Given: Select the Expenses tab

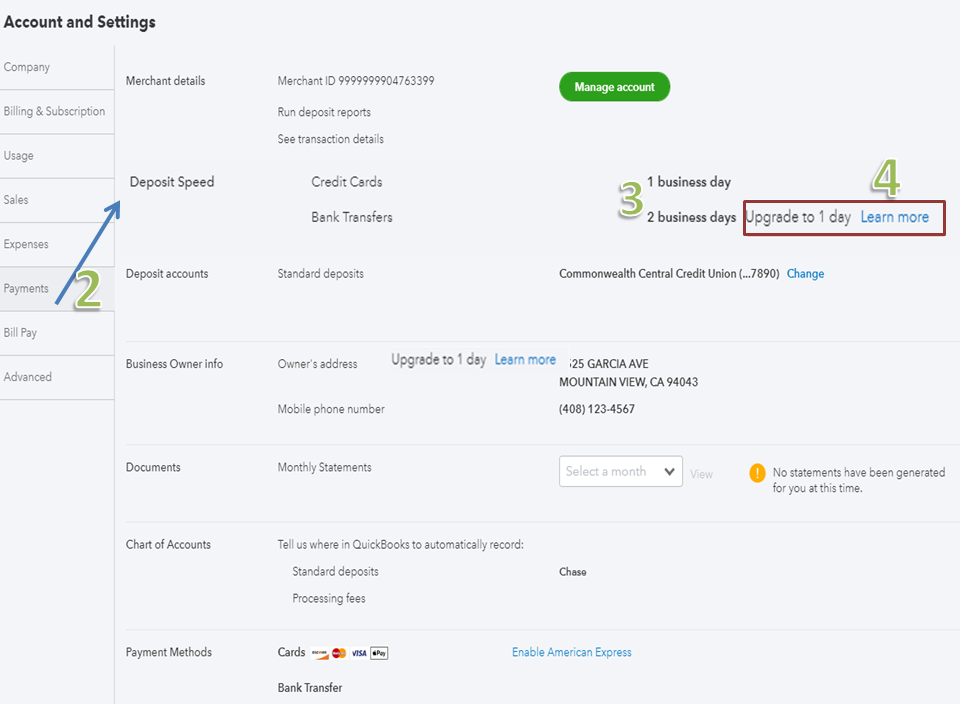Looking at the screenshot, I should [26, 244].
